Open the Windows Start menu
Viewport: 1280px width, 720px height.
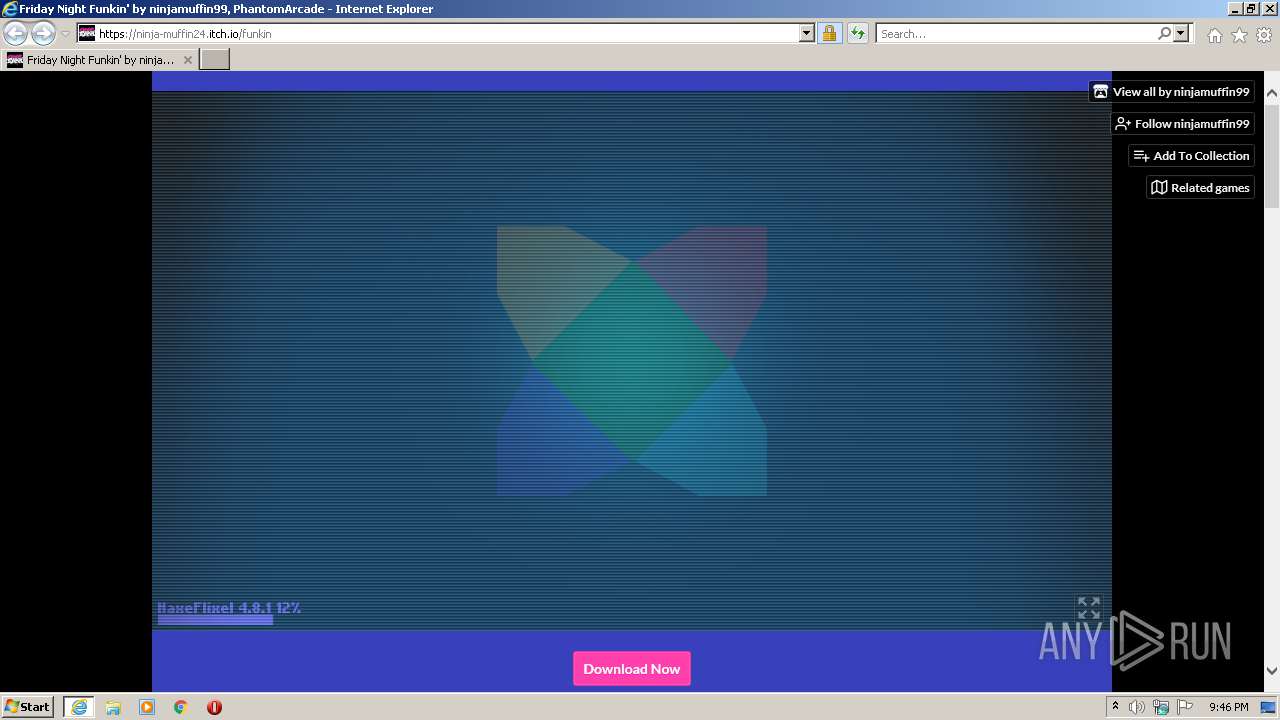pos(27,707)
